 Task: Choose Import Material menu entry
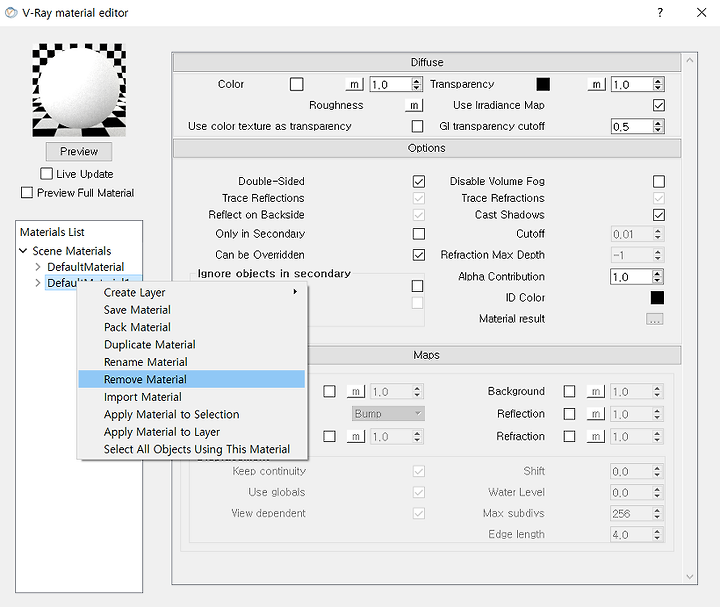142,397
